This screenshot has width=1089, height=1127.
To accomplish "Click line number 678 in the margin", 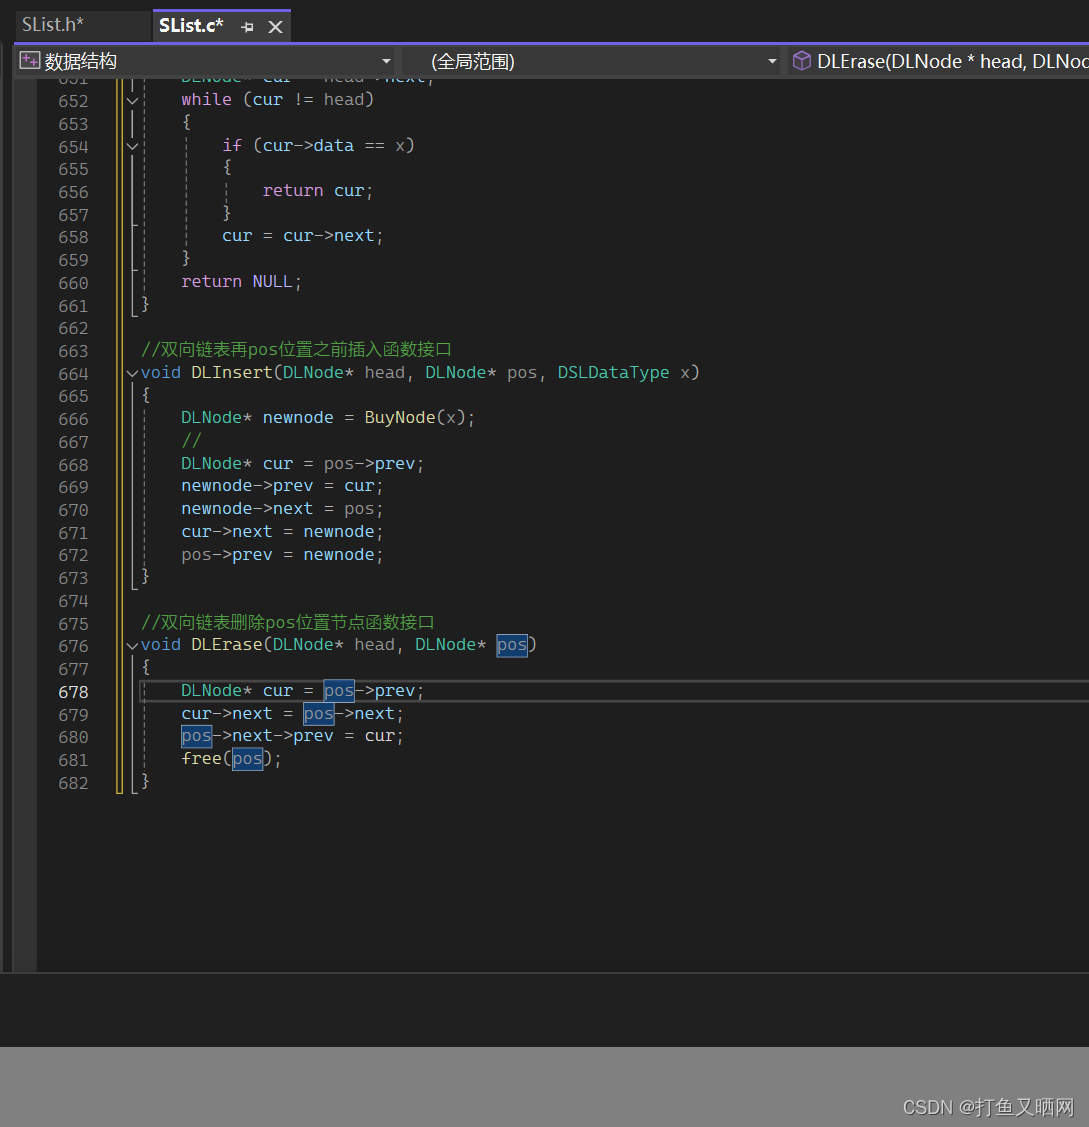I will coord(73,692).
